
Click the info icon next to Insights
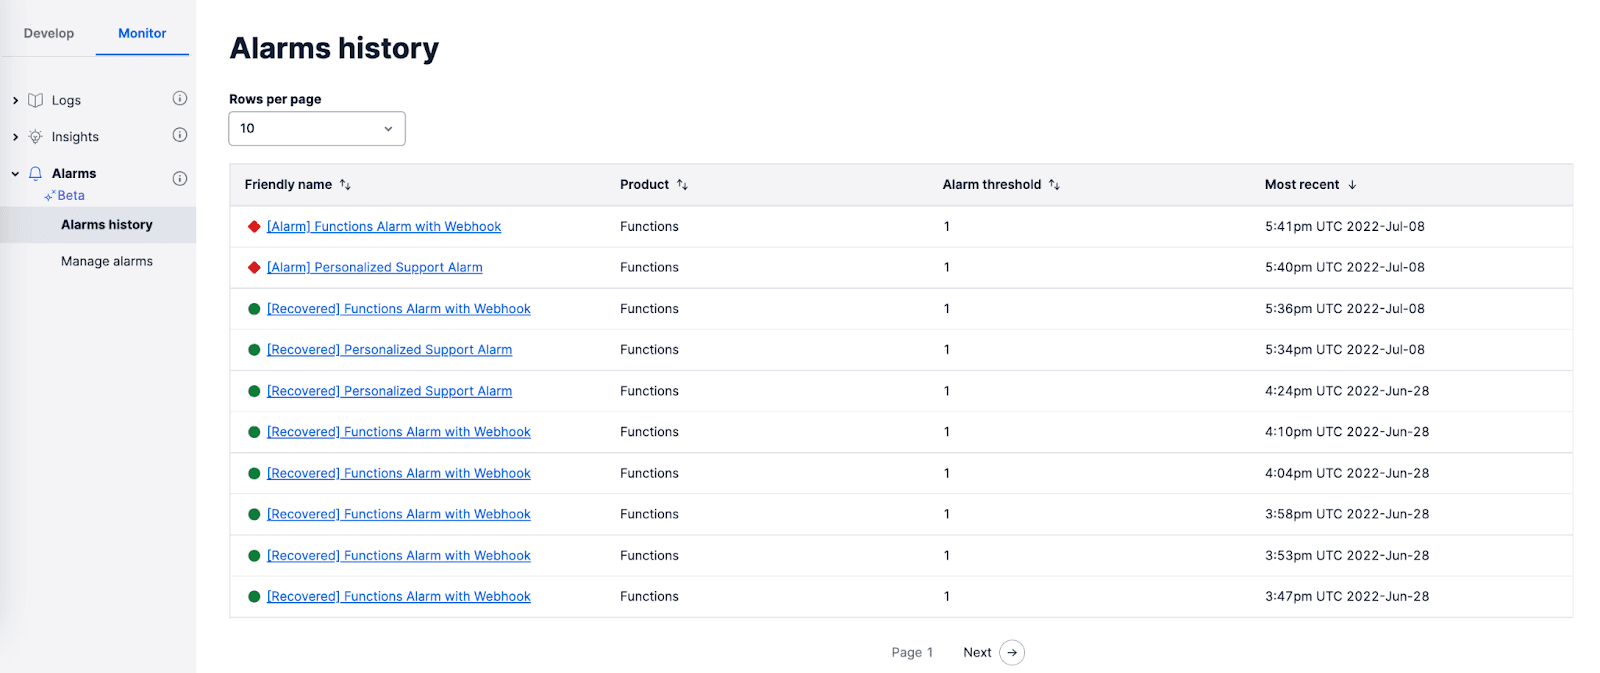180,135
